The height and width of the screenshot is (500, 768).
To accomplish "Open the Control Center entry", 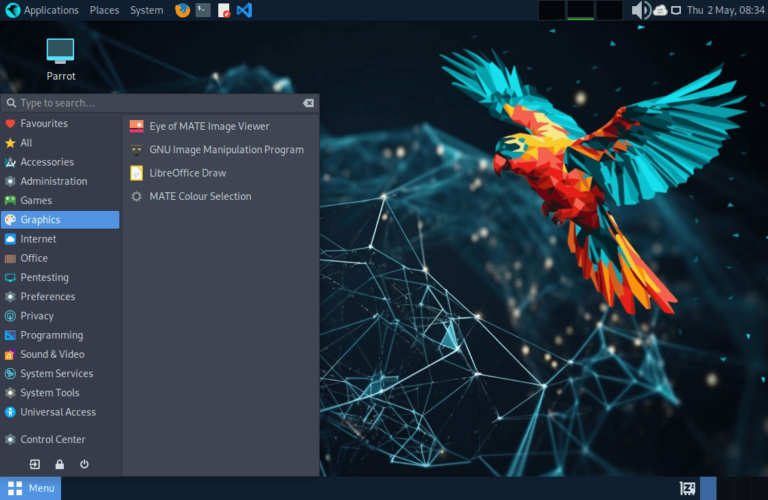I will tap(60, 439).
